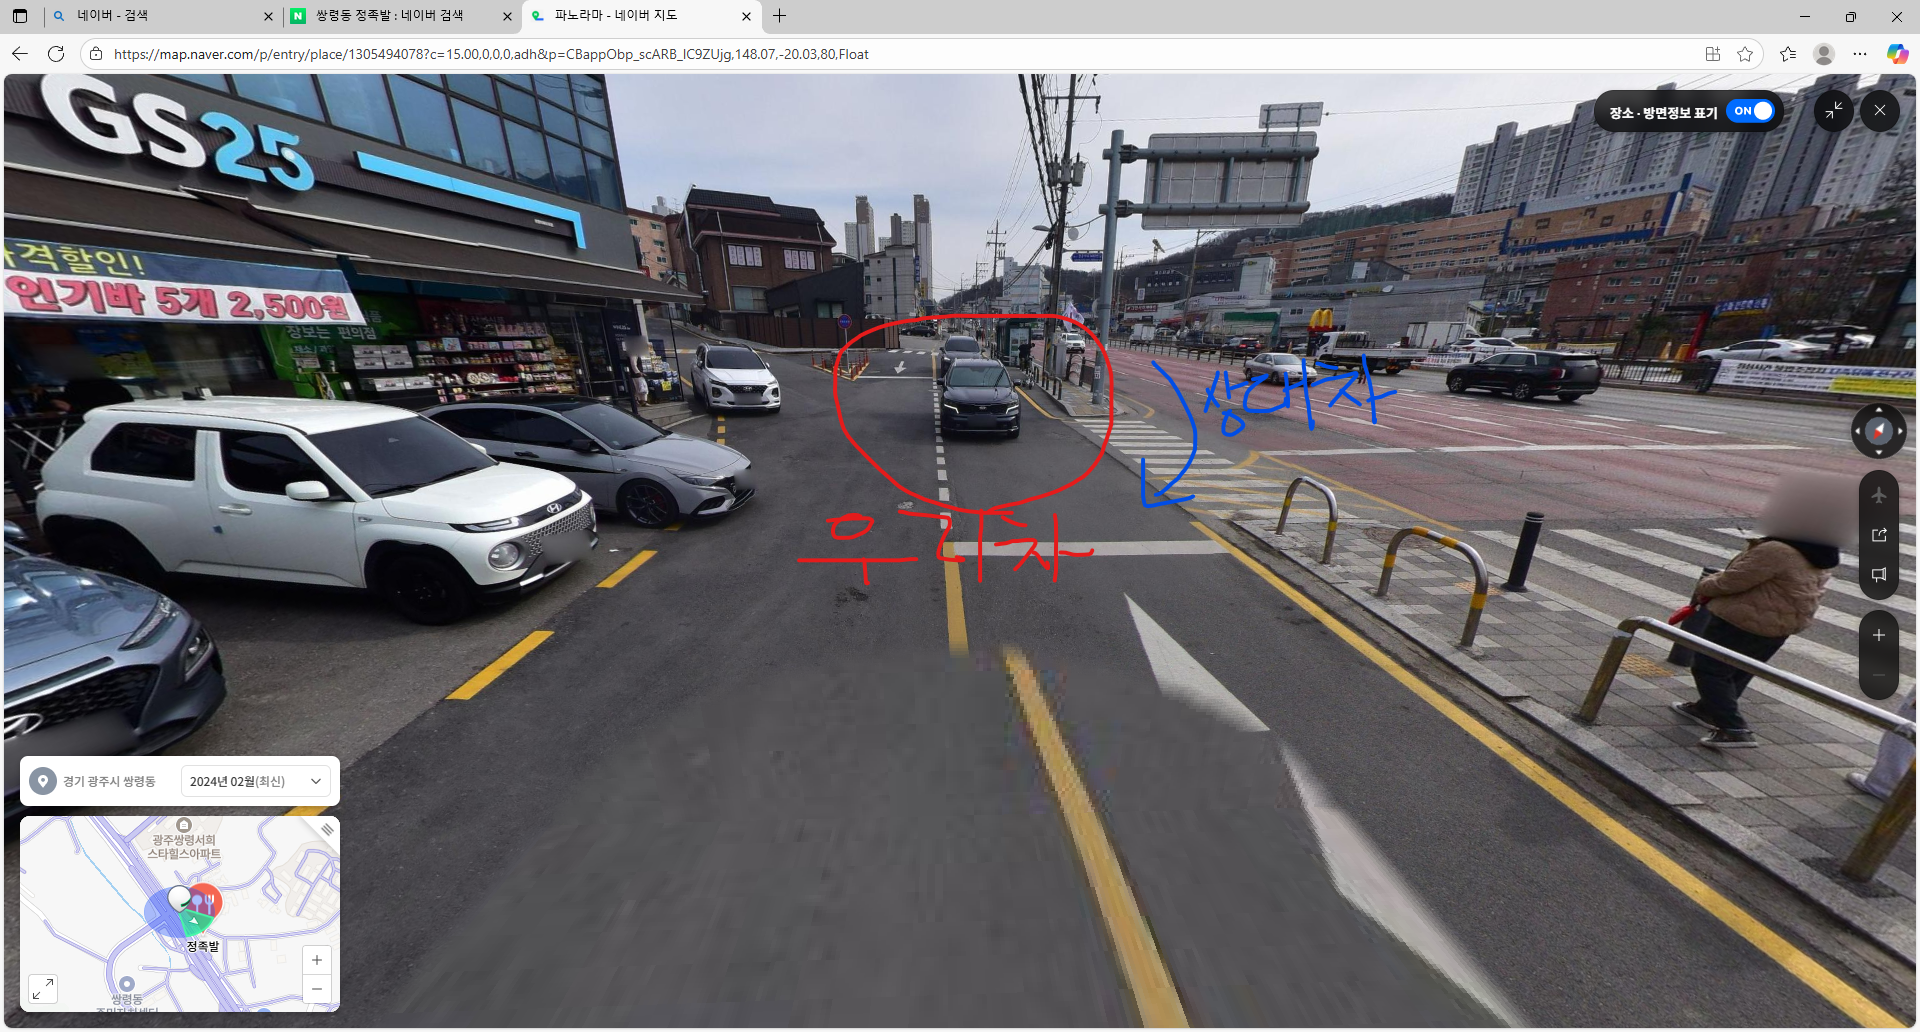Zoom in on the minimap

pos(316,960)
